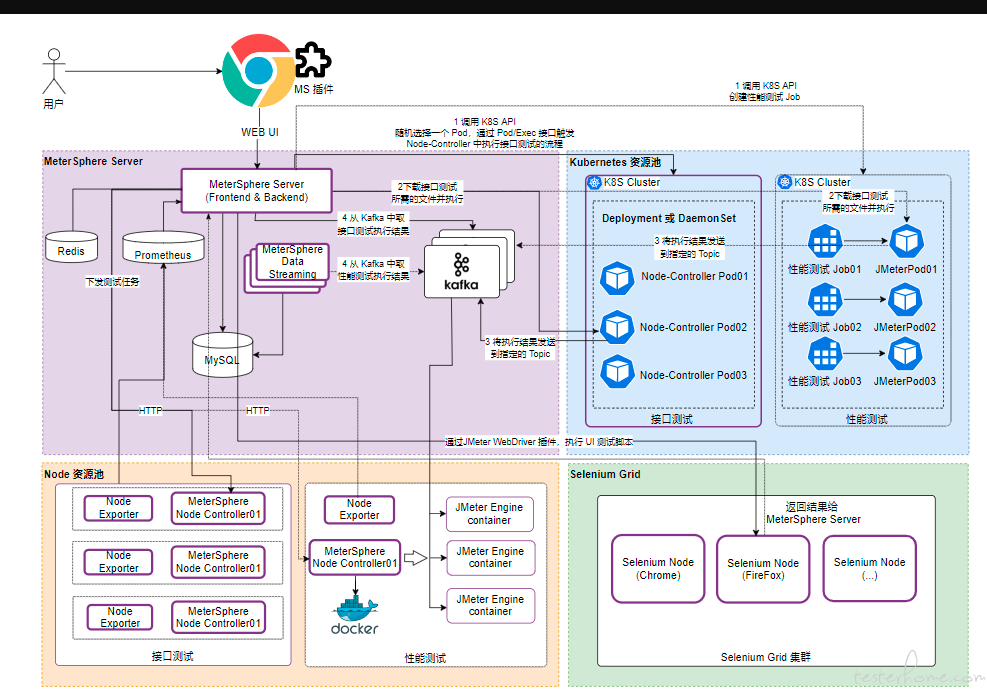Click the 'Kubernetes 资源池' group title

click(615, 162)
